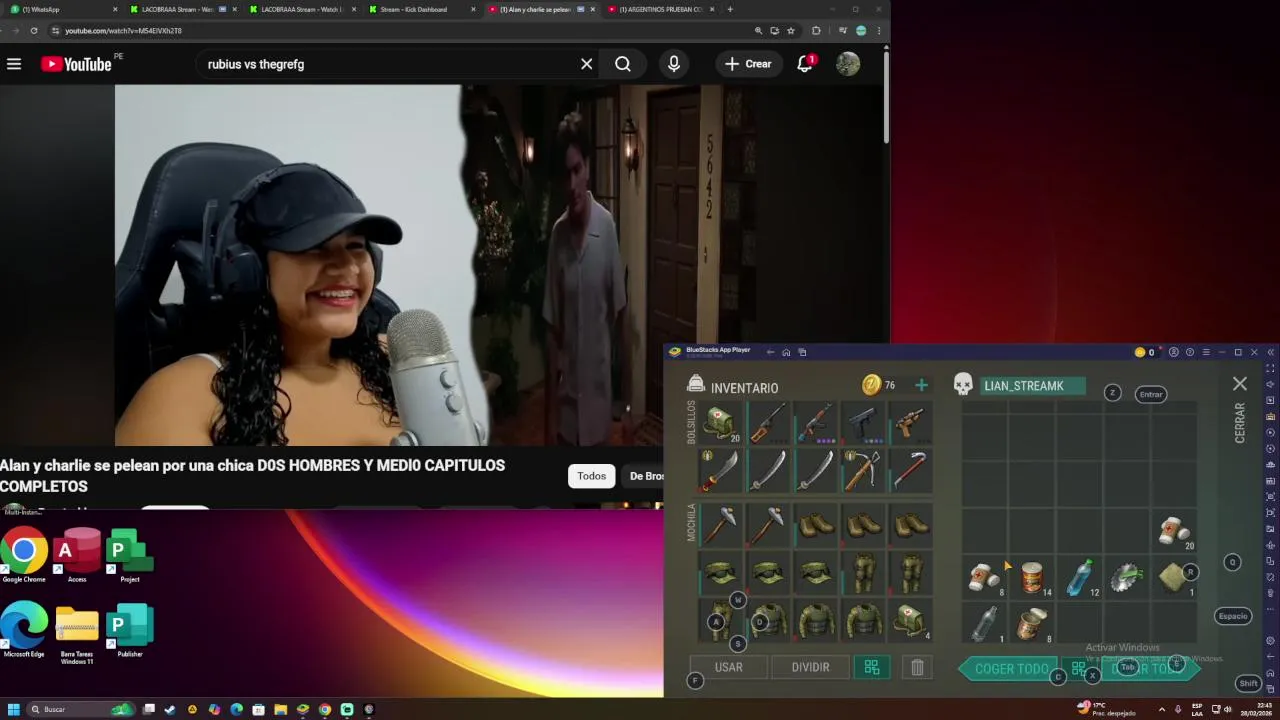Pick the water bottle with count 12
Image resolution: width=1280 pixels, height=720 pixels.
click(1081, 577)
